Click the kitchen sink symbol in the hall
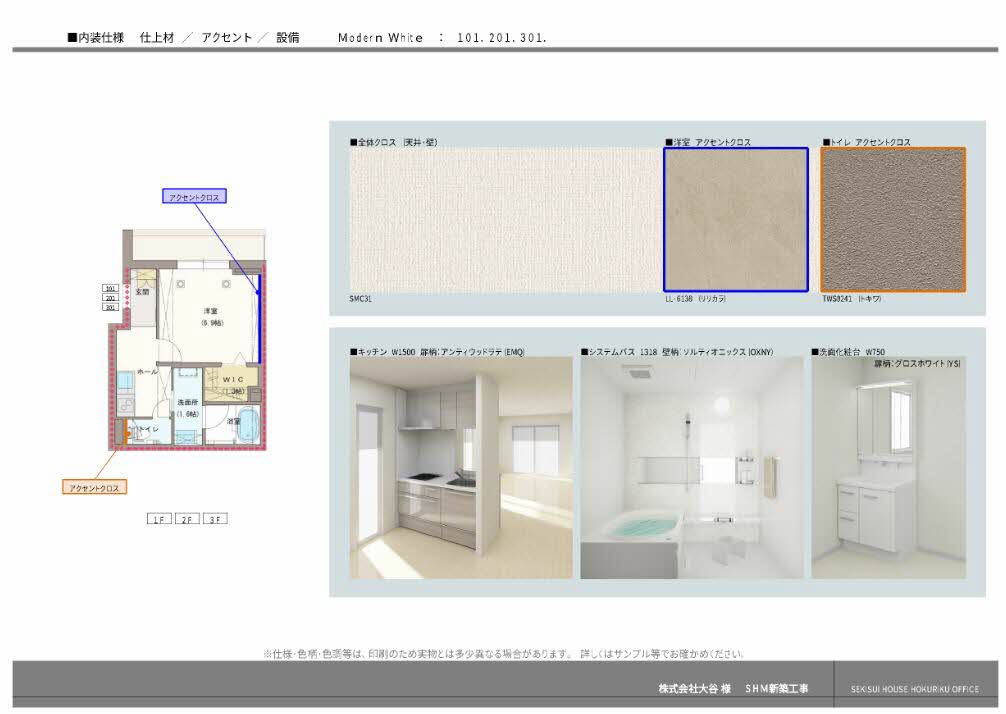Viewport: 1006px width, 714px height. coord(124,381)
